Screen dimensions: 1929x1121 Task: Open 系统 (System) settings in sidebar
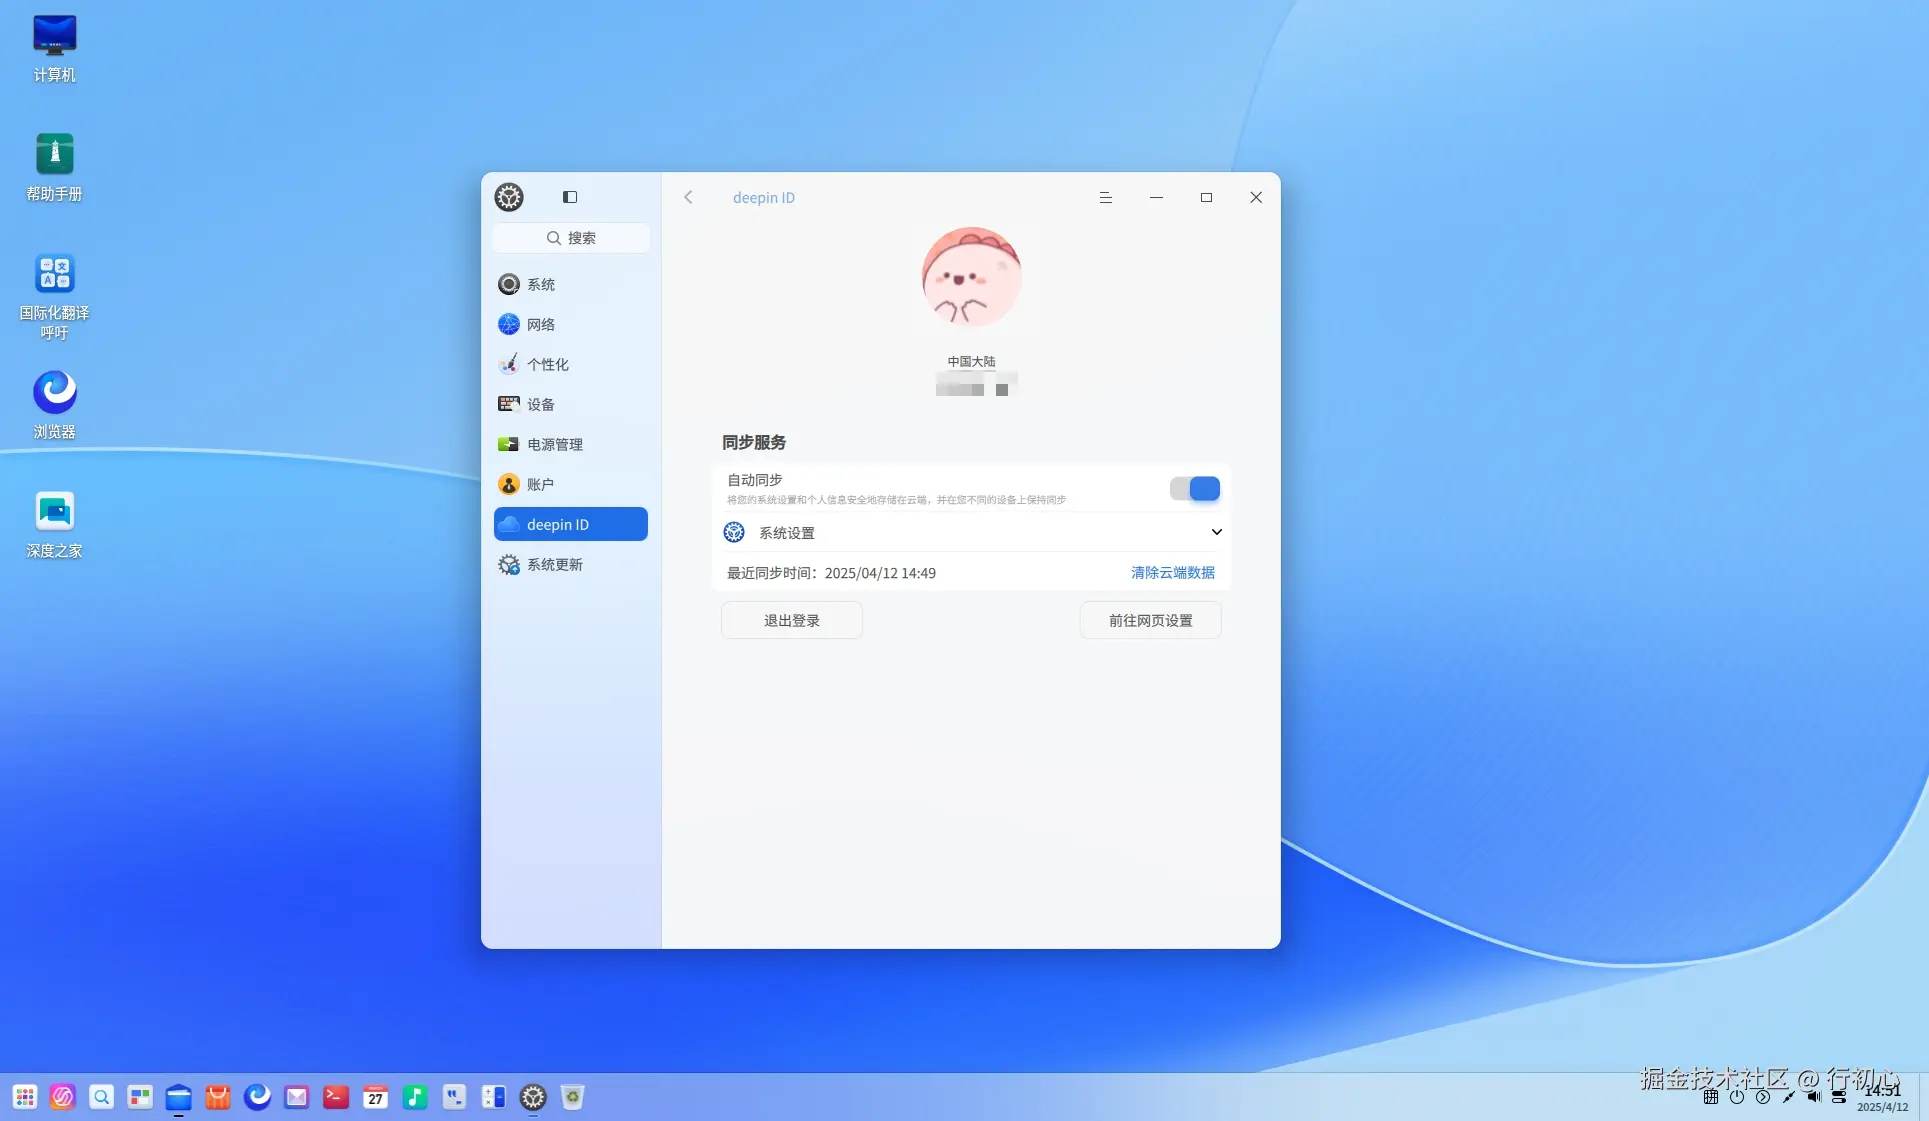540,284
